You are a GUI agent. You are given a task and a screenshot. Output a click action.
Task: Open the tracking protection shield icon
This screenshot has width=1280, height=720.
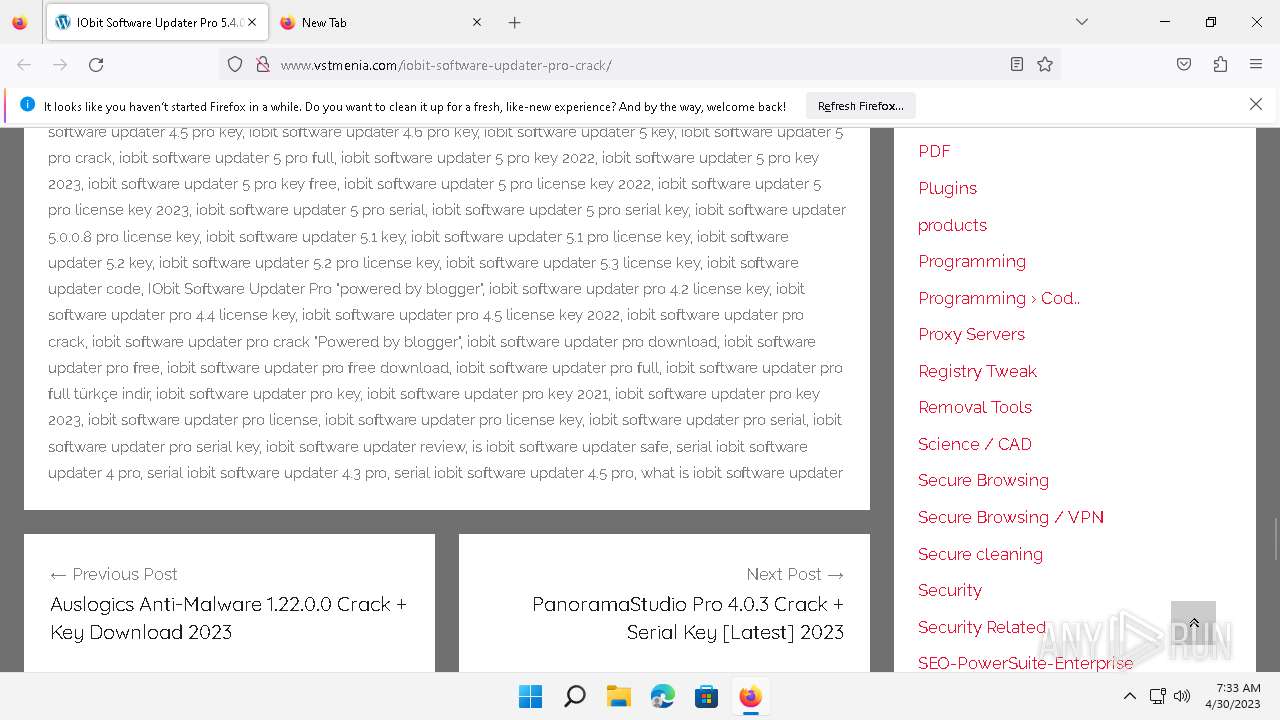(x=235, y=65)
